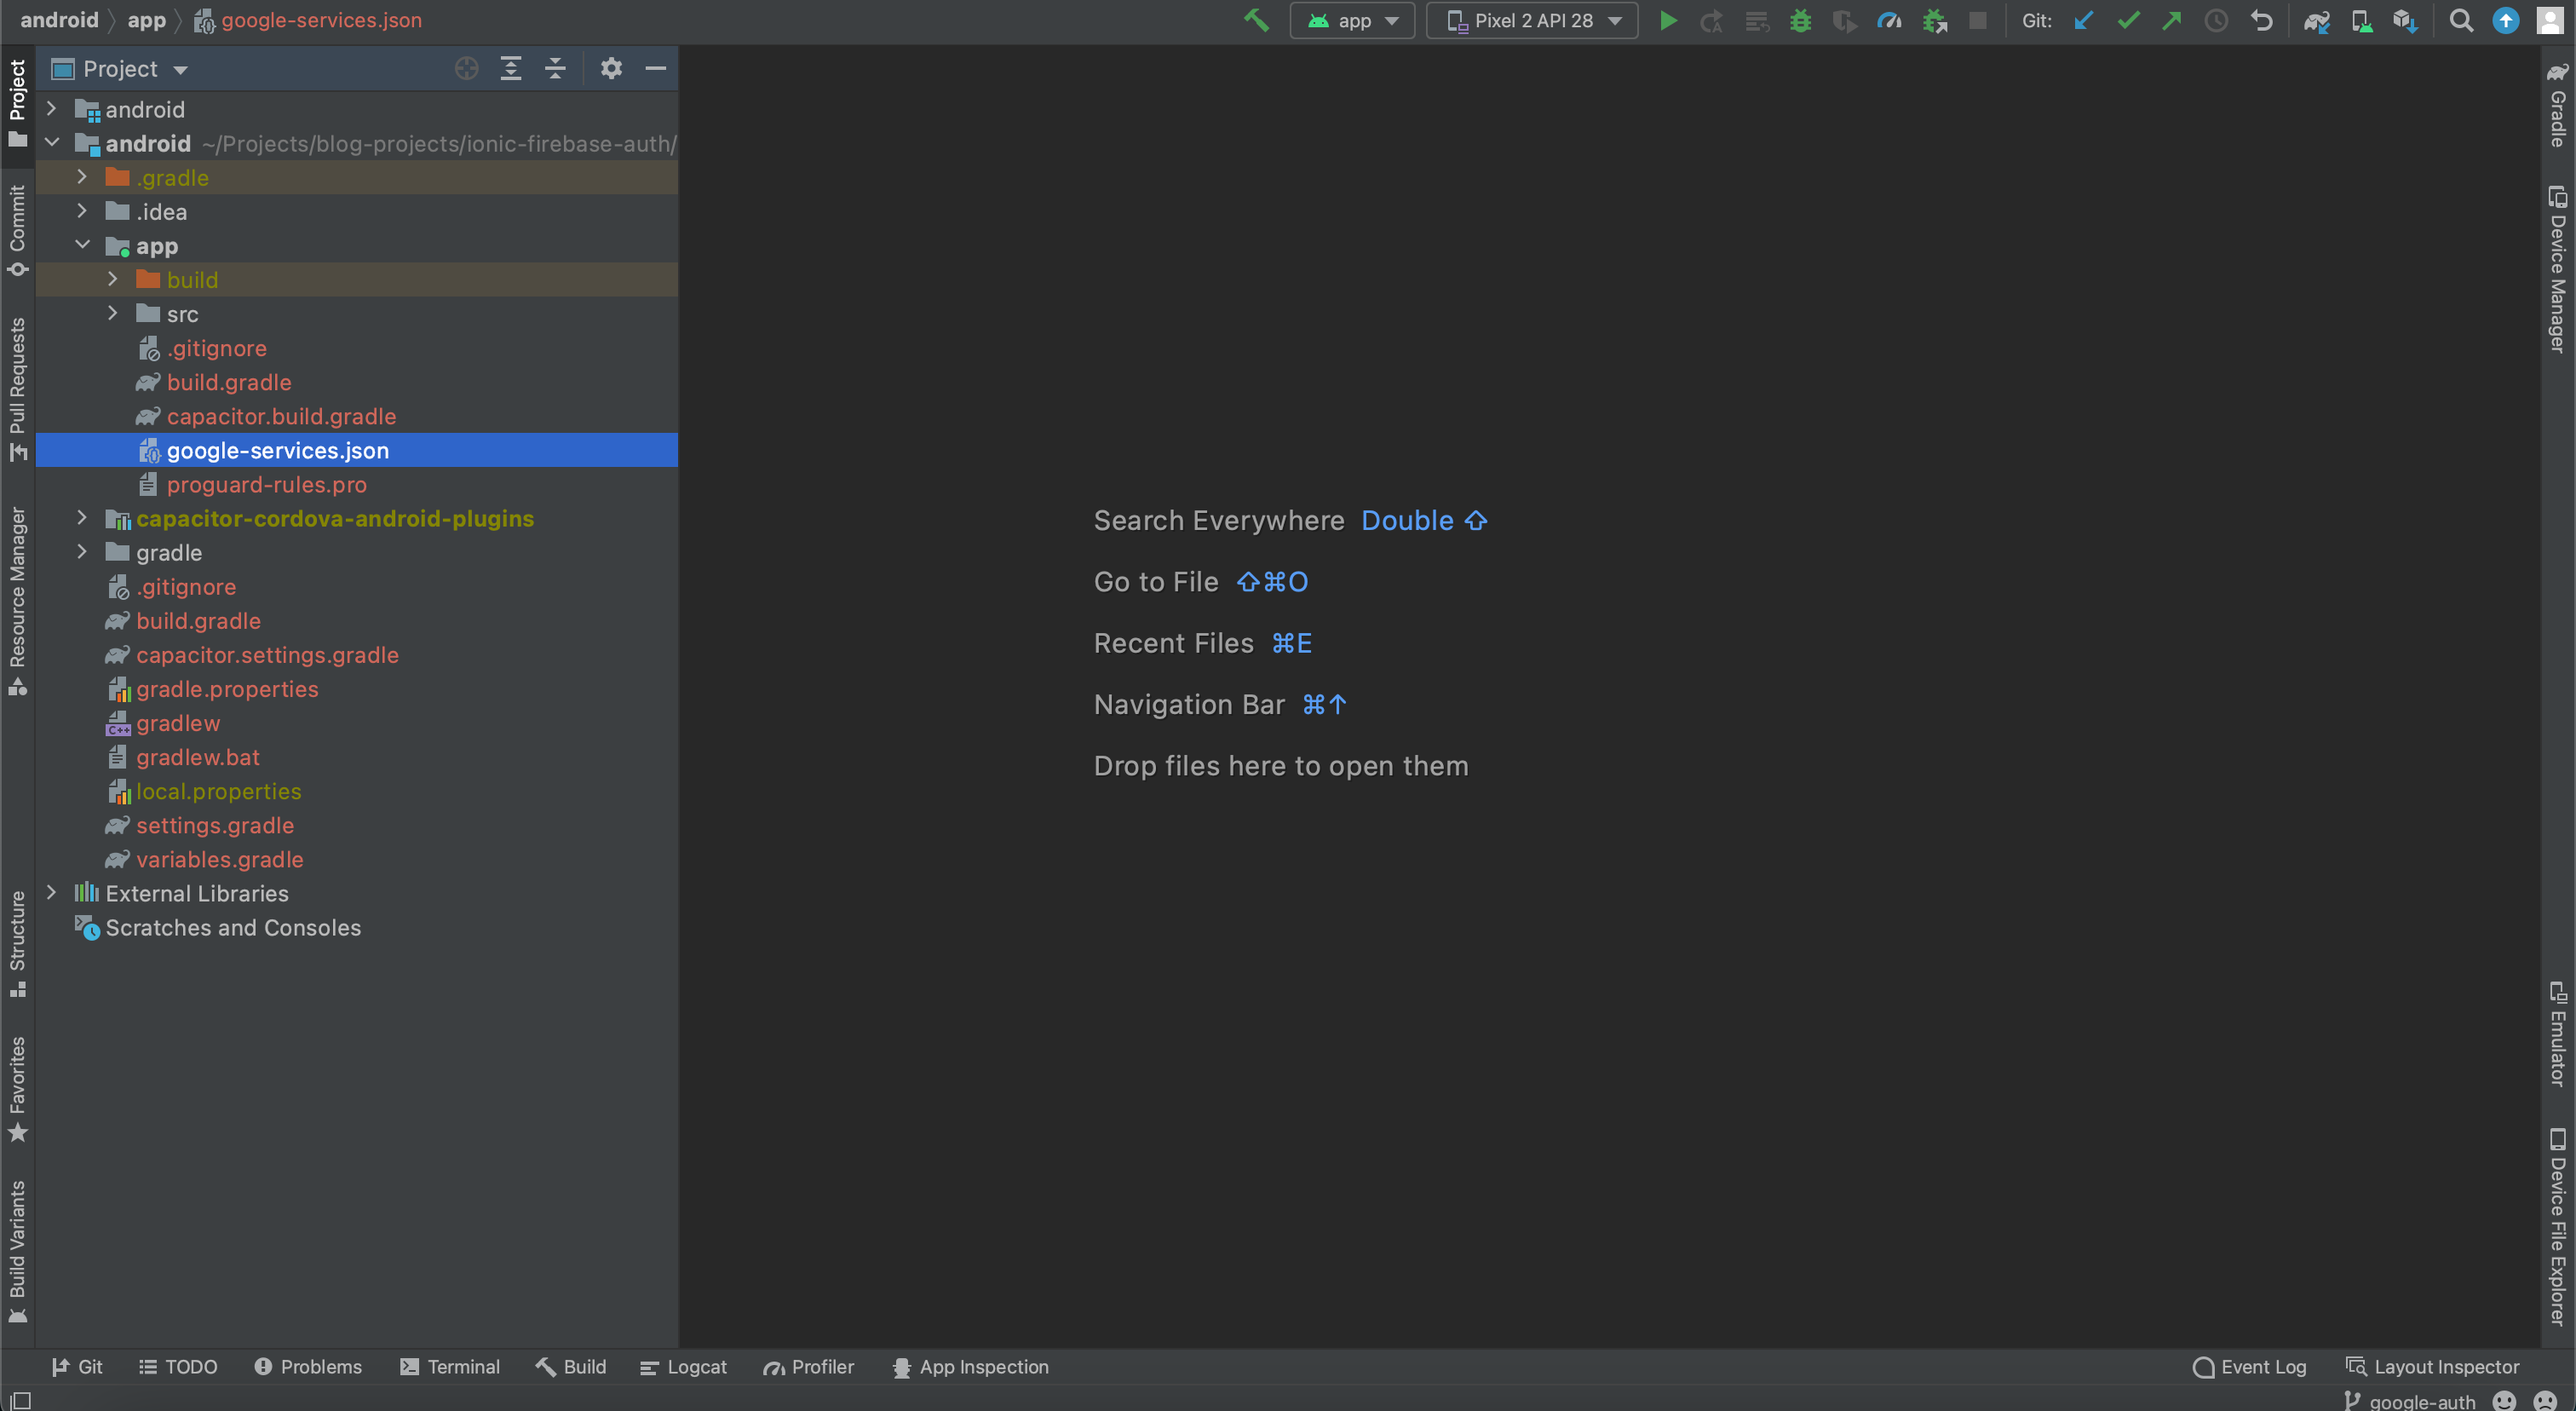
Task: Open the Logcat bottom tab
Action: pyautogui.click(x=683, y=1366)
